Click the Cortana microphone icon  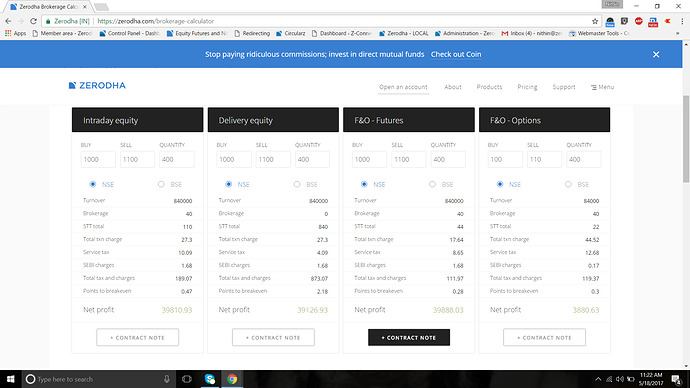(167, 379)
